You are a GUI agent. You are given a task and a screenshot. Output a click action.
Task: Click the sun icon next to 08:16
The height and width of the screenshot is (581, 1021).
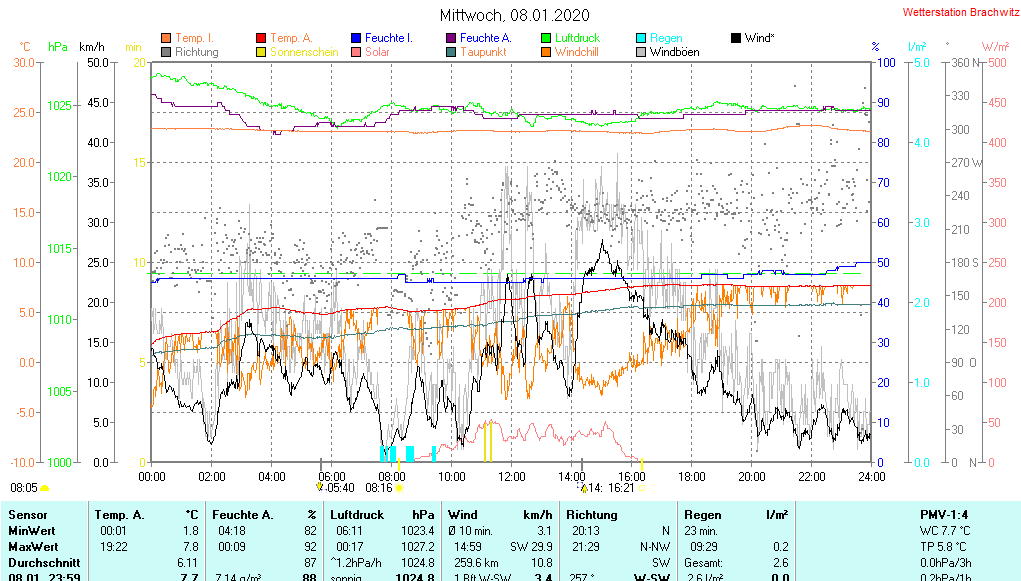pyautogui.click(x=399, y=488)
